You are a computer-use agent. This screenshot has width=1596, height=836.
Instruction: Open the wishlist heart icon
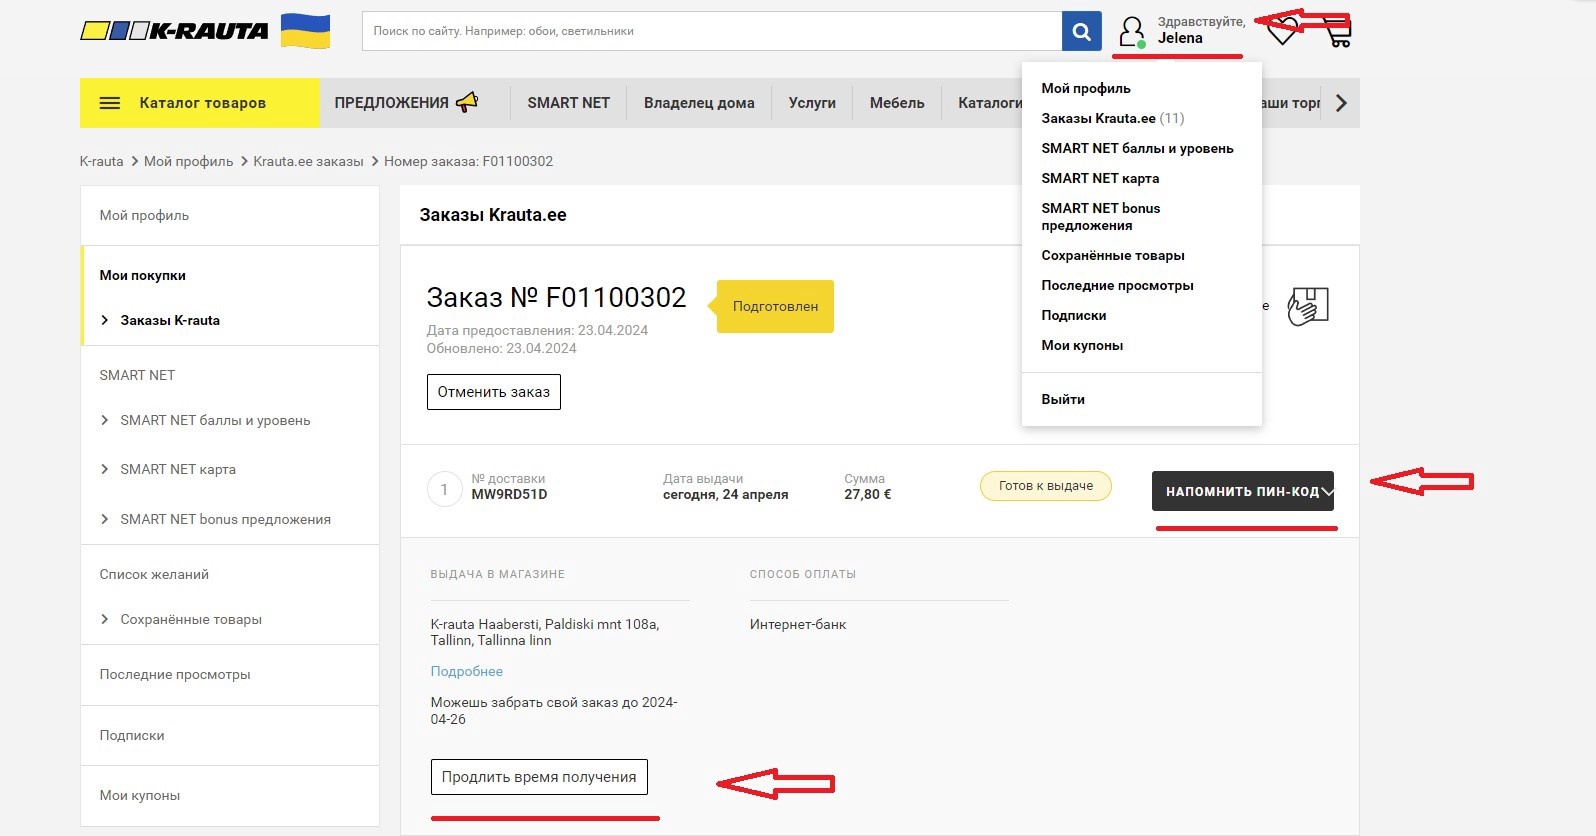[1283, 30]
